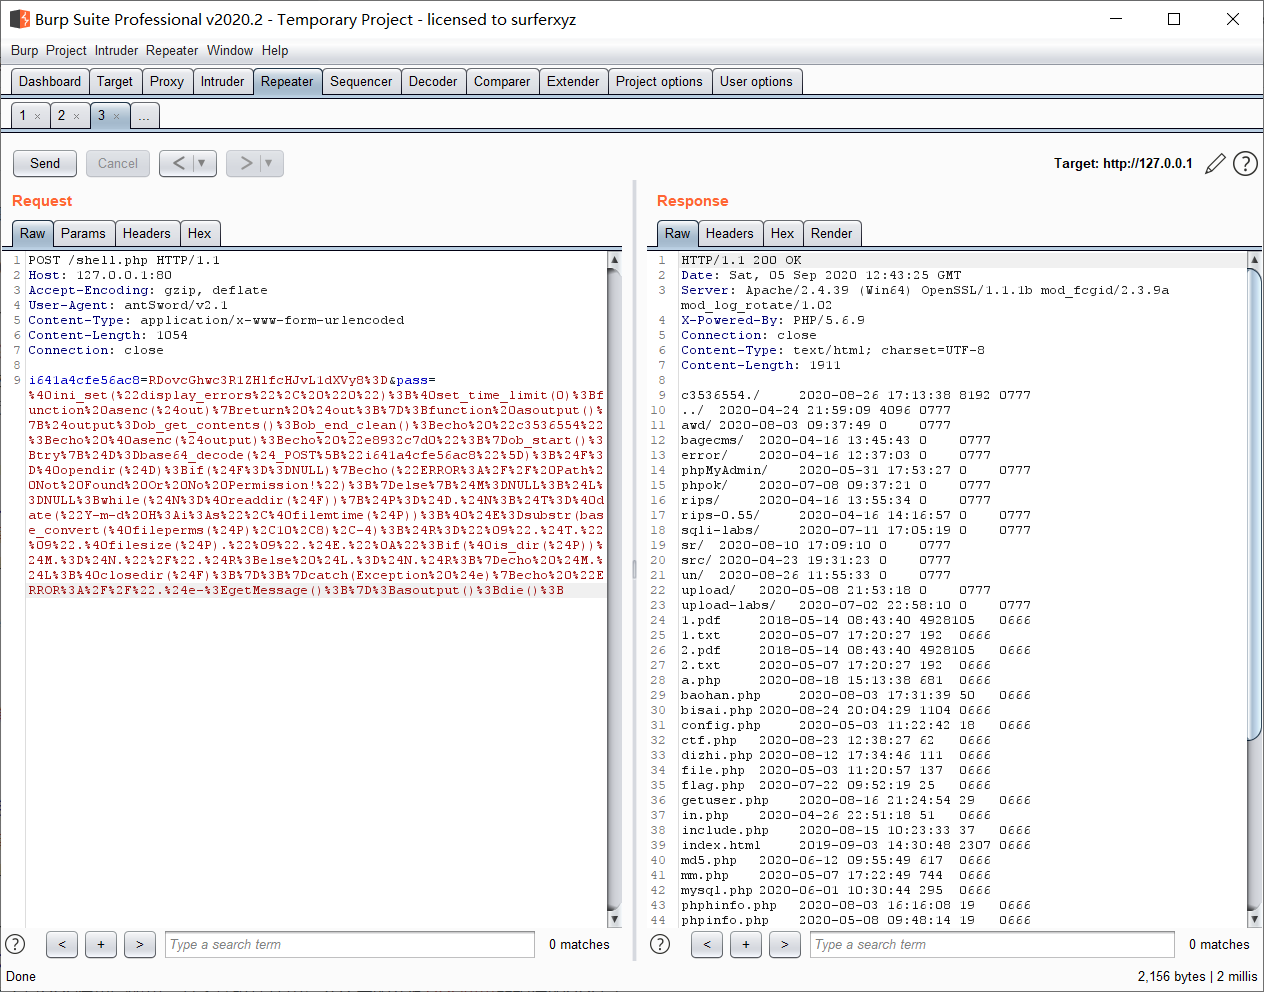Open help via the top-right question mark icon
1264x992 pixels.
1245,164
